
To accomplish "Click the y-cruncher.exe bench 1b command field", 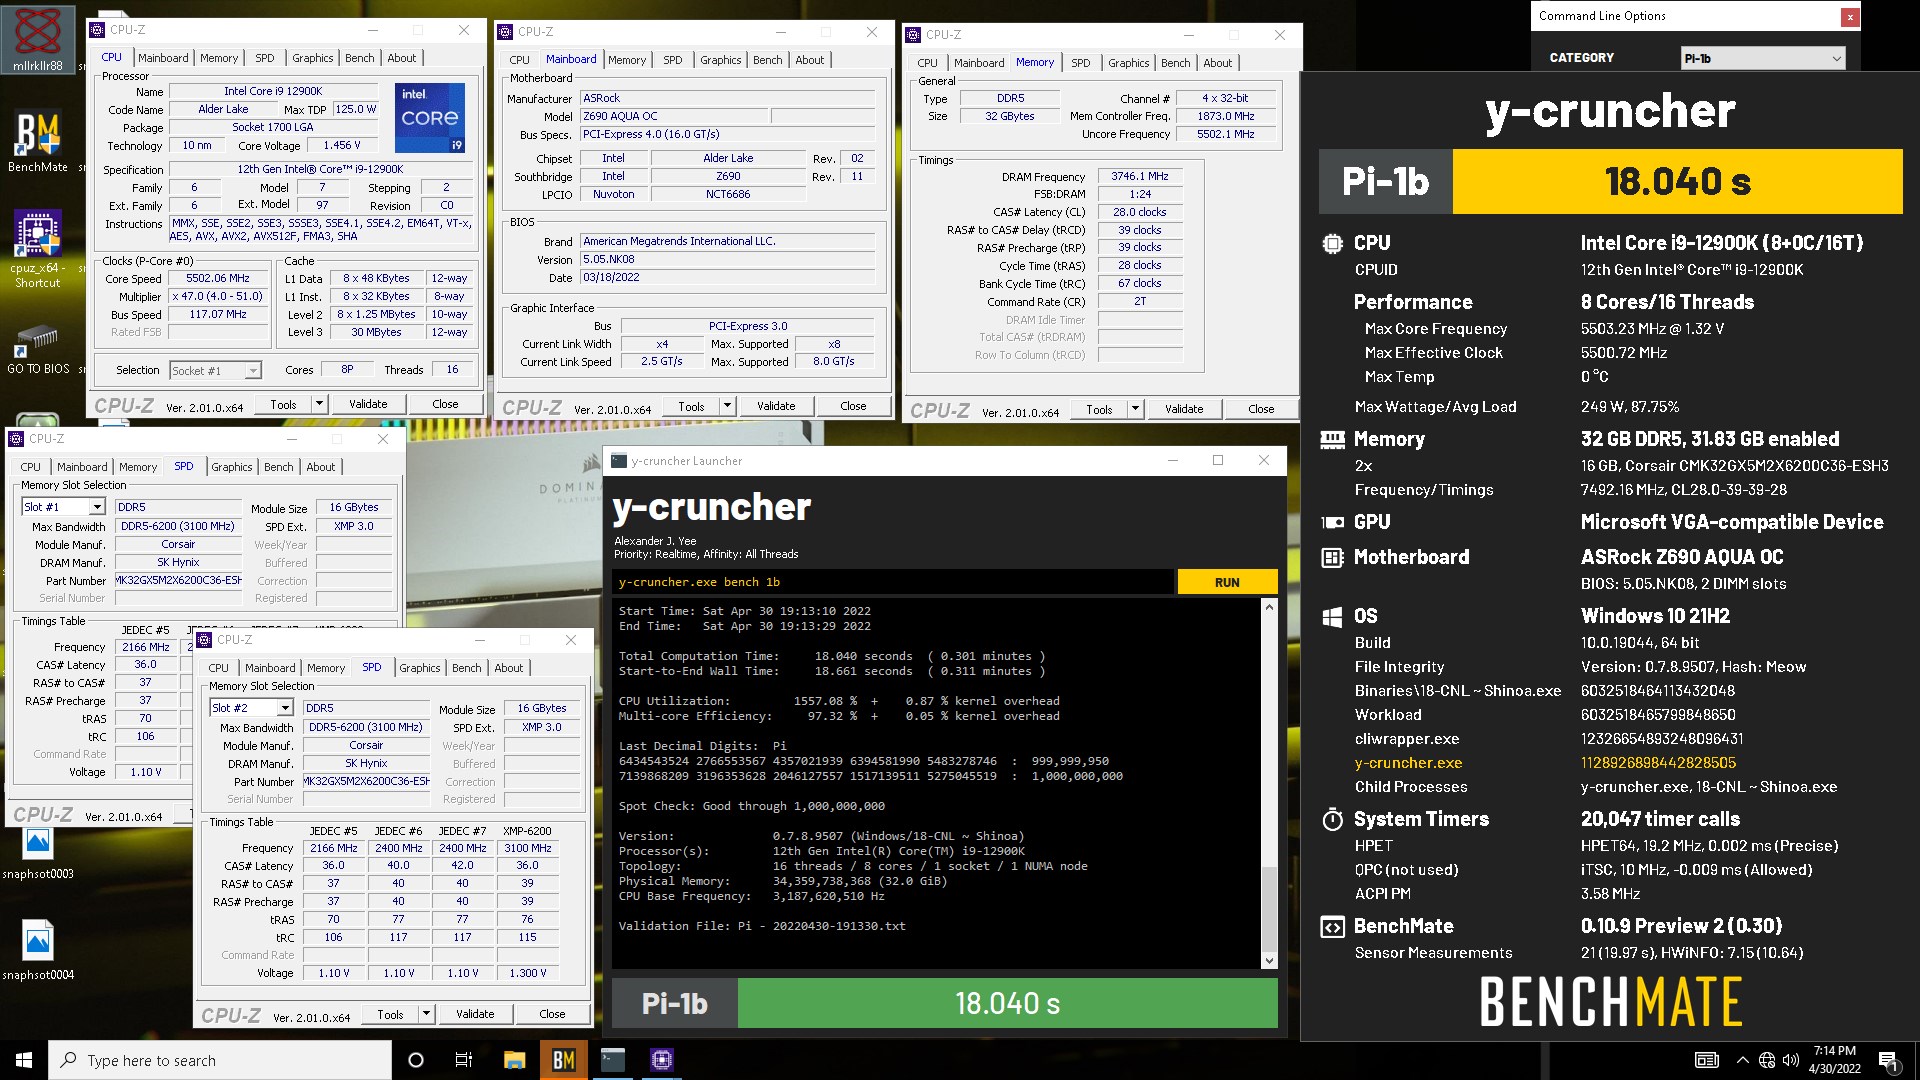I will [x=893, y=582].
